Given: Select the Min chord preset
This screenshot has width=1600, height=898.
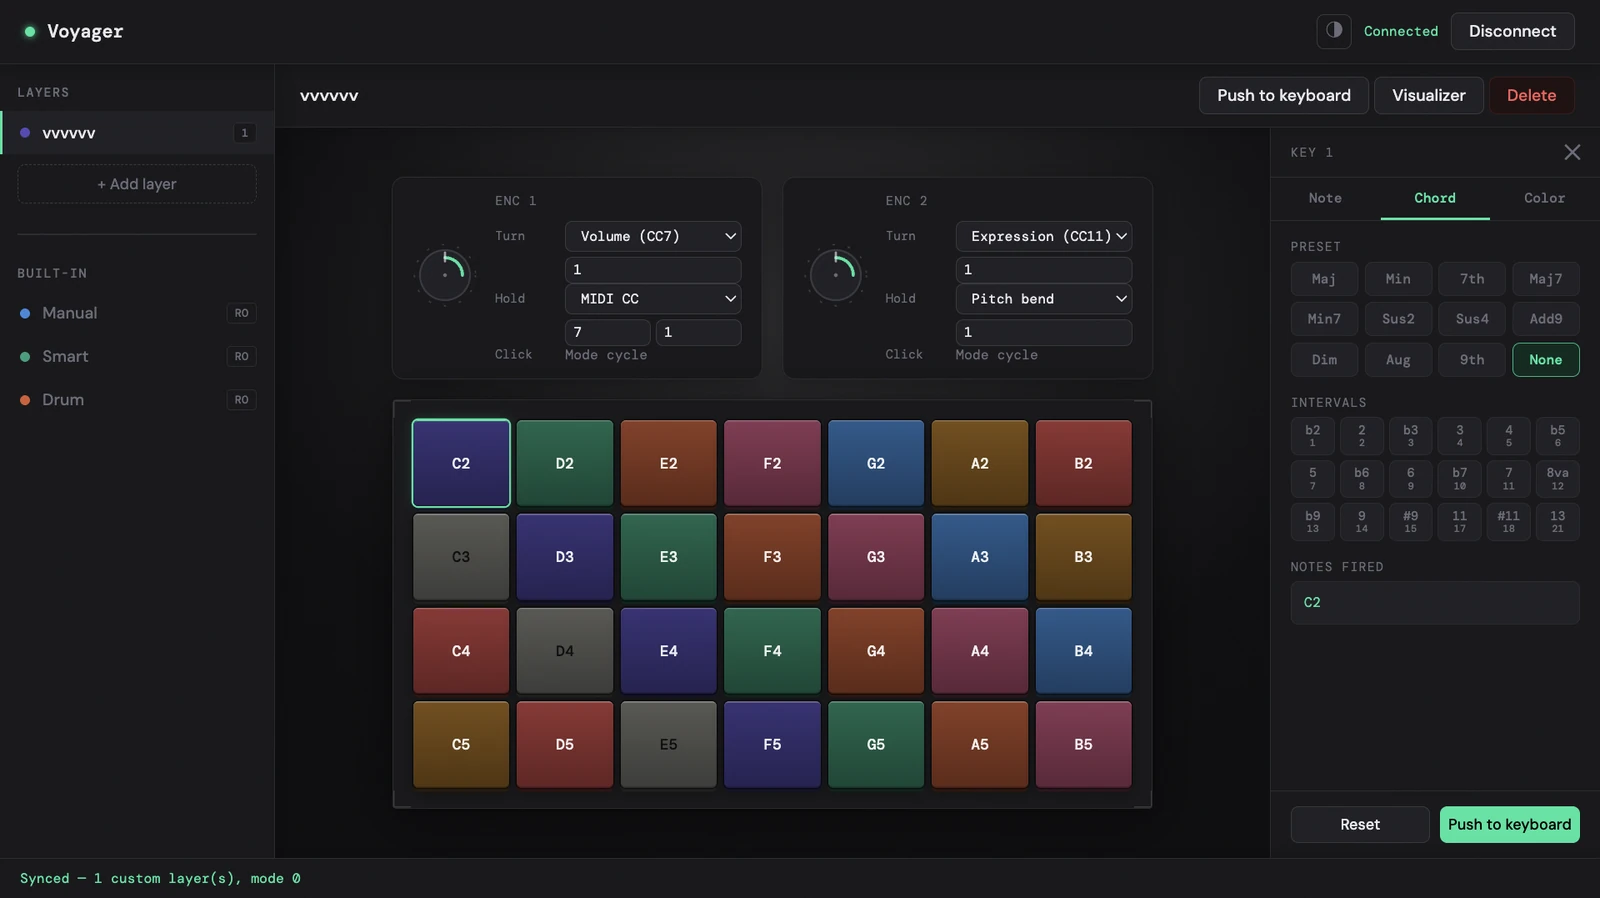Looking at the screenshot, I should (1398, 279).
